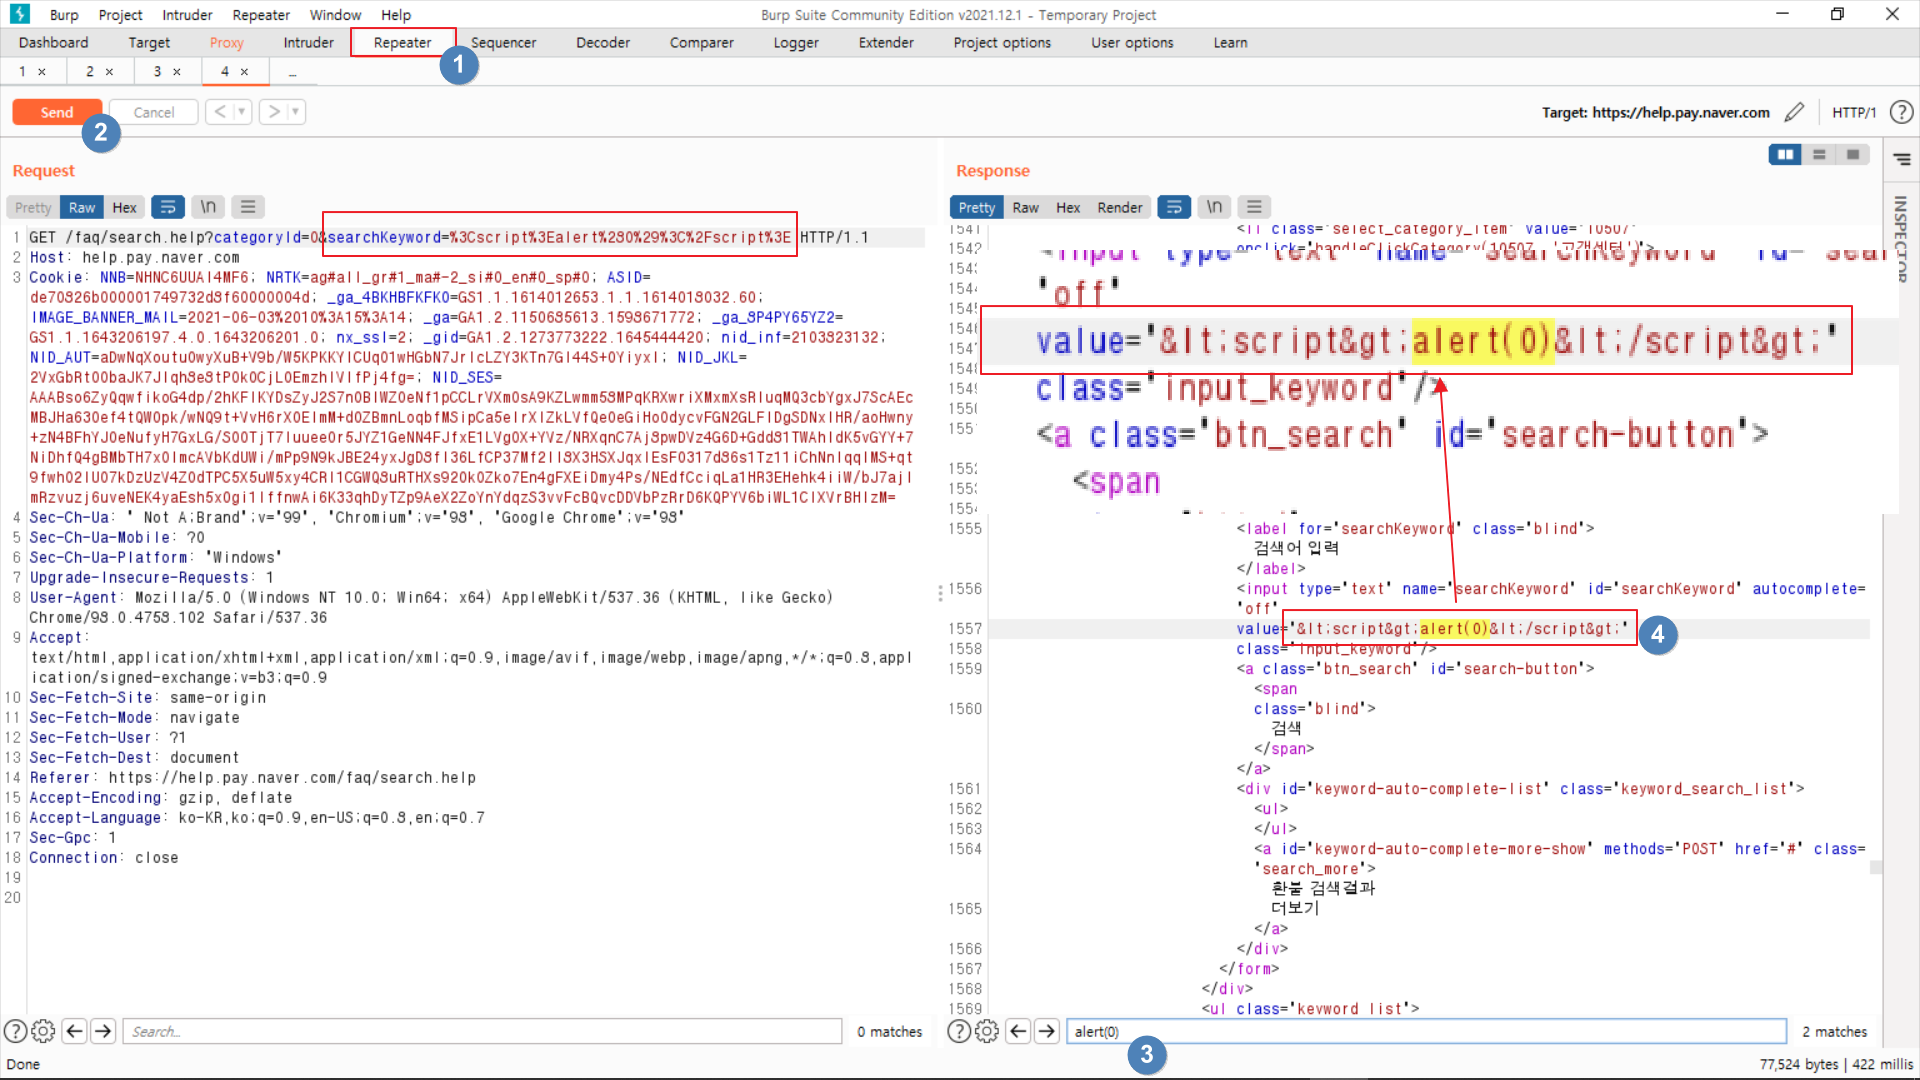1920x1080 pixels.
Task: Open response search help icon
Action: pyautogui.click(x=958, y=1031)
